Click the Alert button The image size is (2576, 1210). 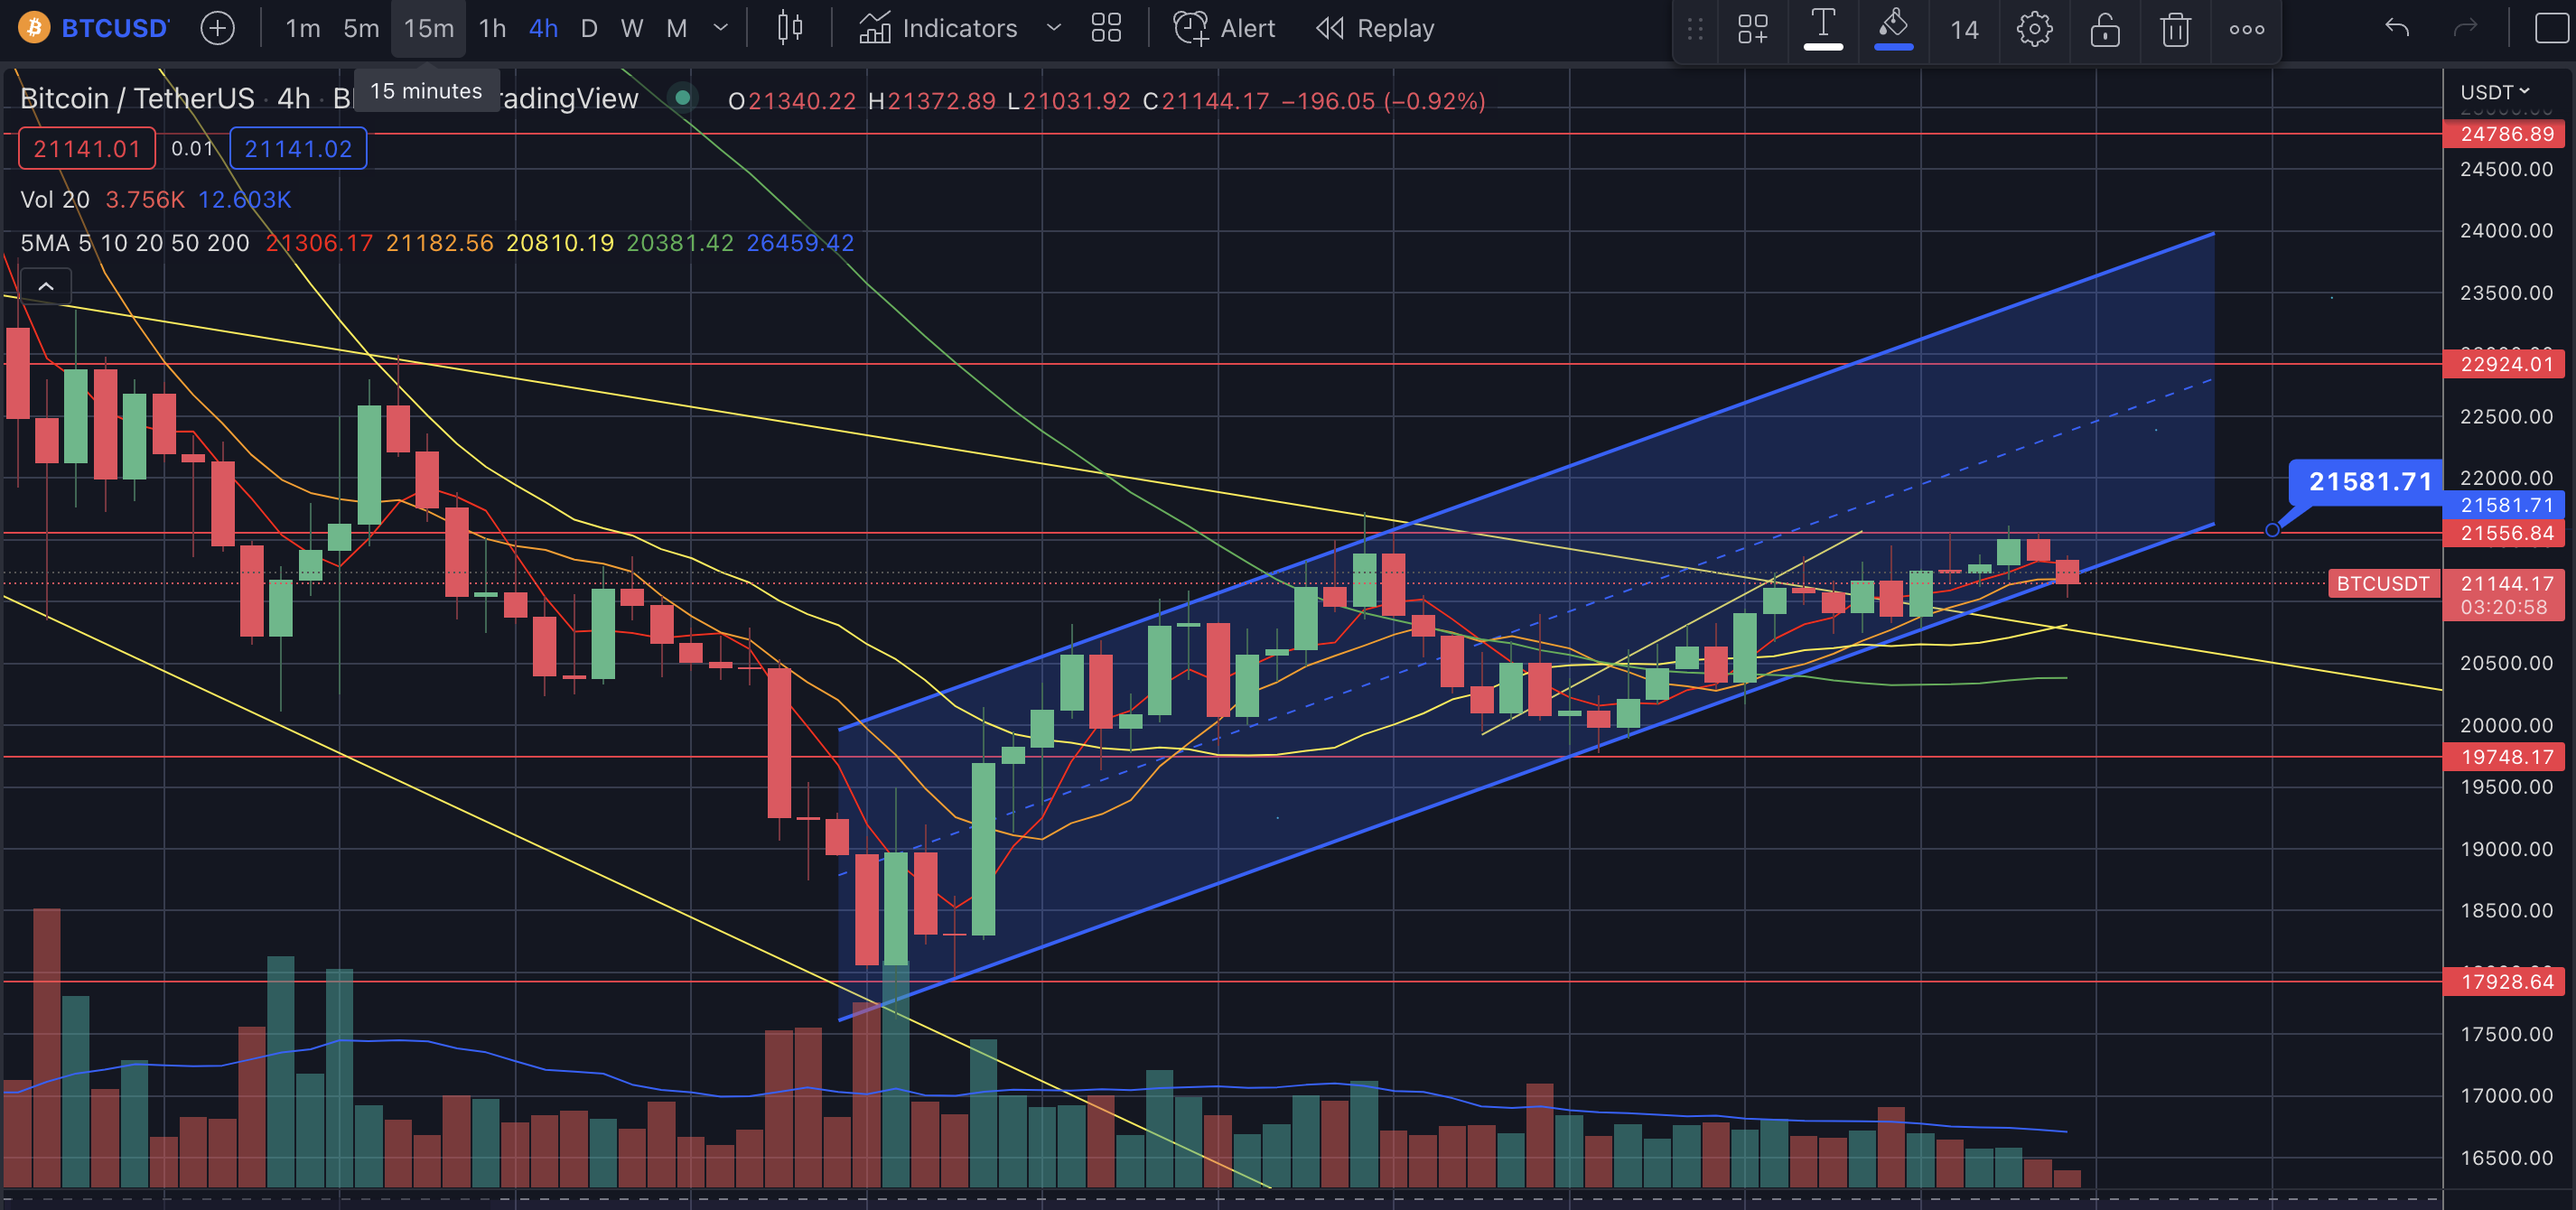tap(1224, 28)
